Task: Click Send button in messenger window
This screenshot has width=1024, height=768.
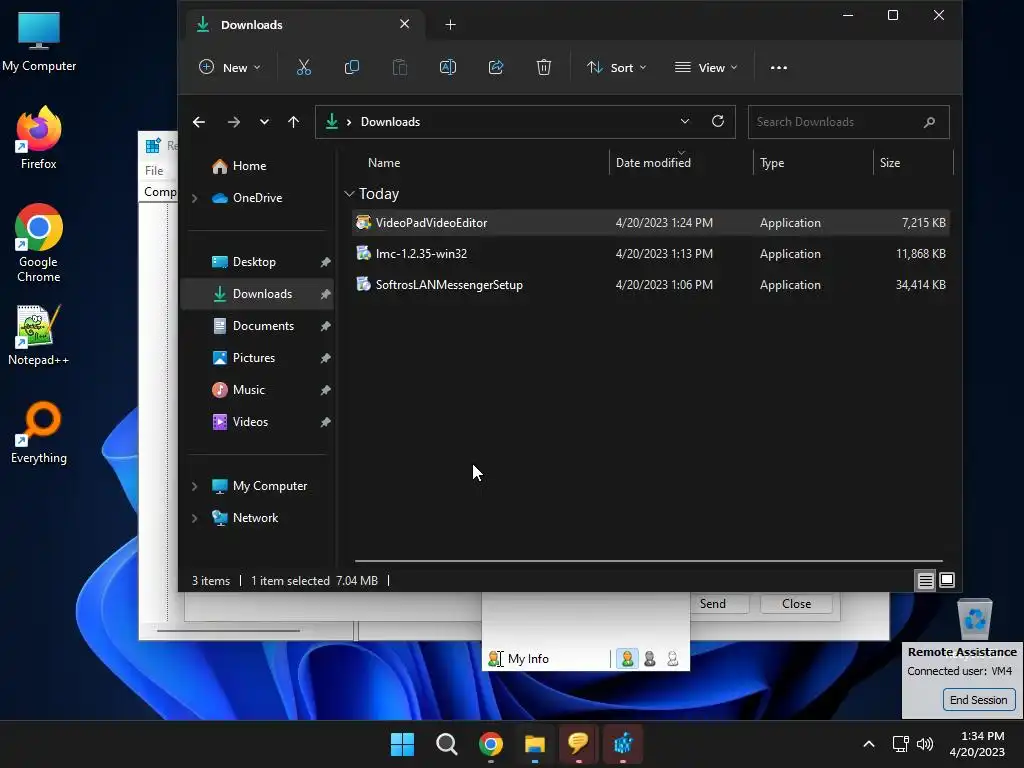Action: (712, 604)
